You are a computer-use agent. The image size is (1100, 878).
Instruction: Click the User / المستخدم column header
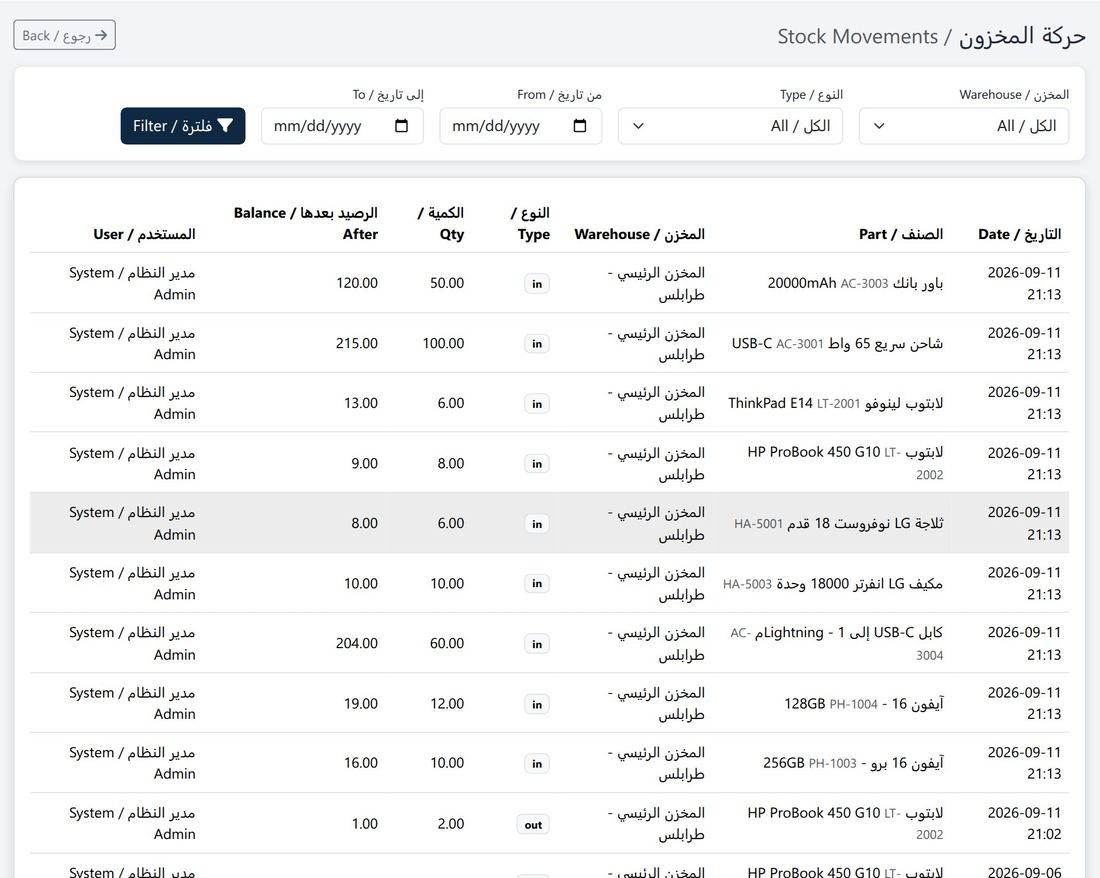pos(145,234)
